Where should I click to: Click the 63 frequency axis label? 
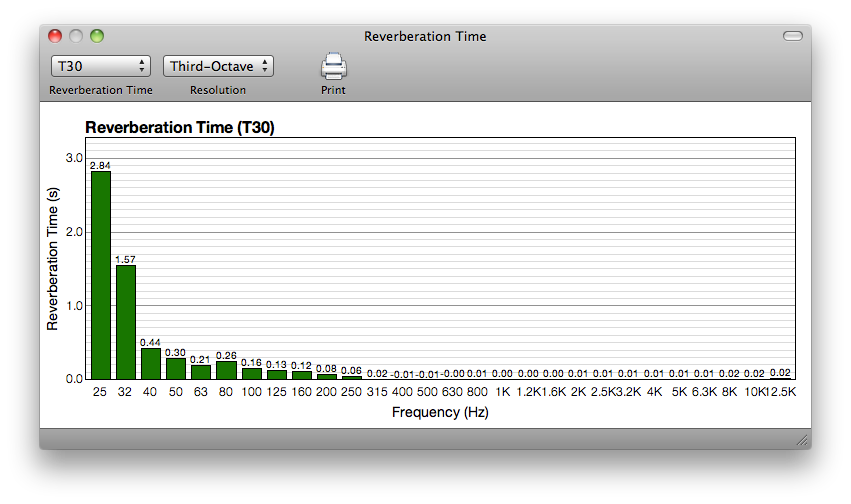pyautogui.click(x=201, y=392)
